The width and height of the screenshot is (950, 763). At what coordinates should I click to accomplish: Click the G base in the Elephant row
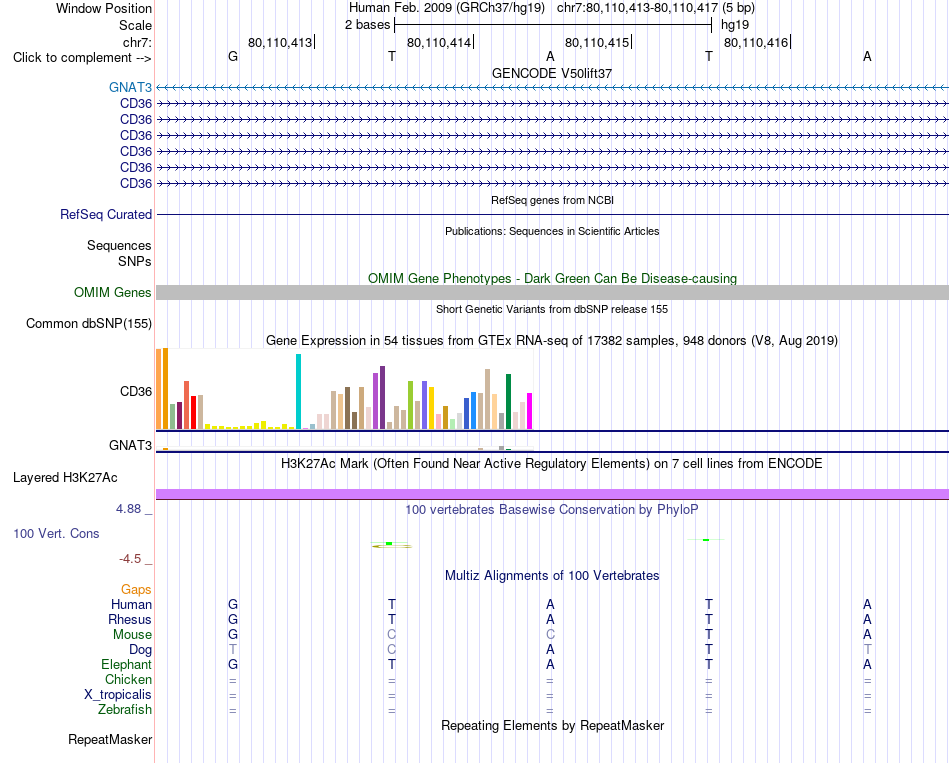coord(233,664)
